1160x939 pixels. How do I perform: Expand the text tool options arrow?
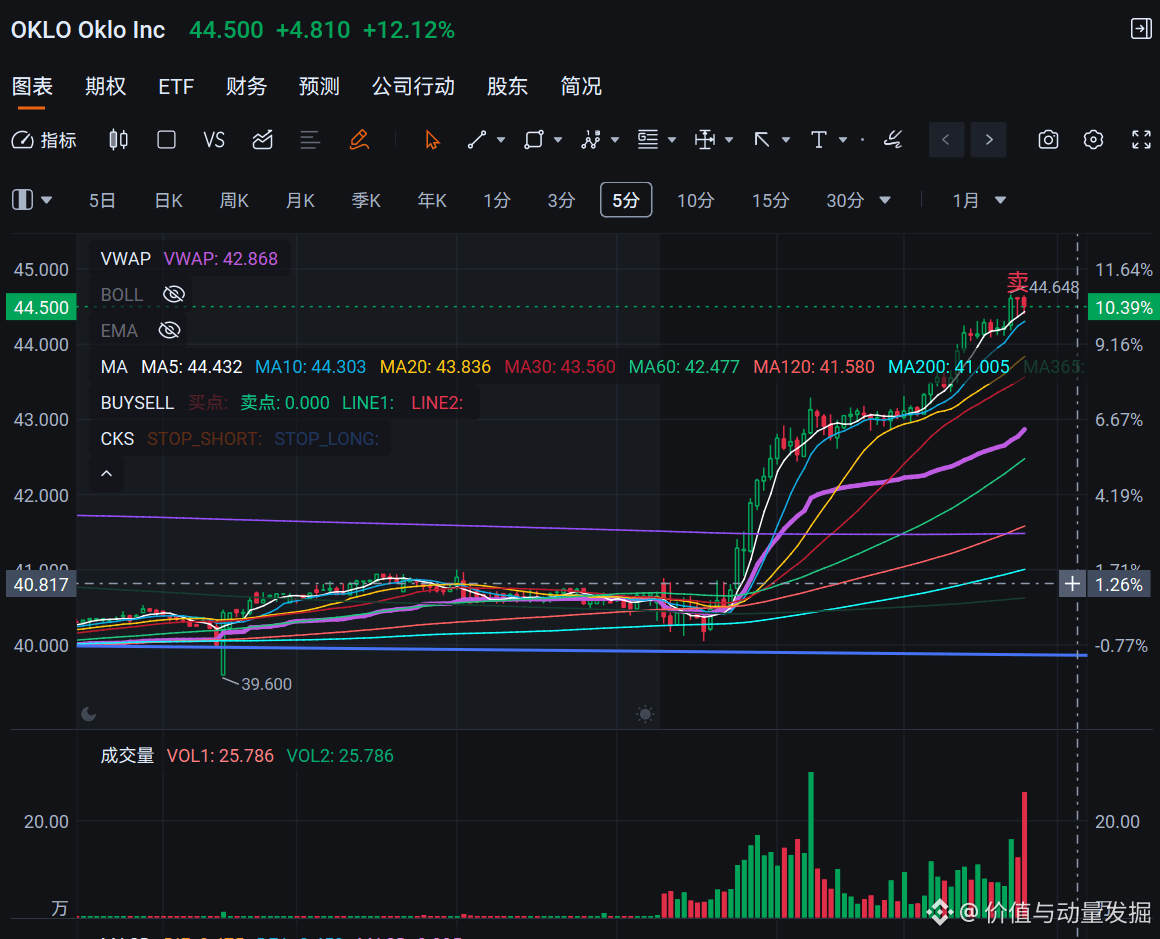coord(843,140)
